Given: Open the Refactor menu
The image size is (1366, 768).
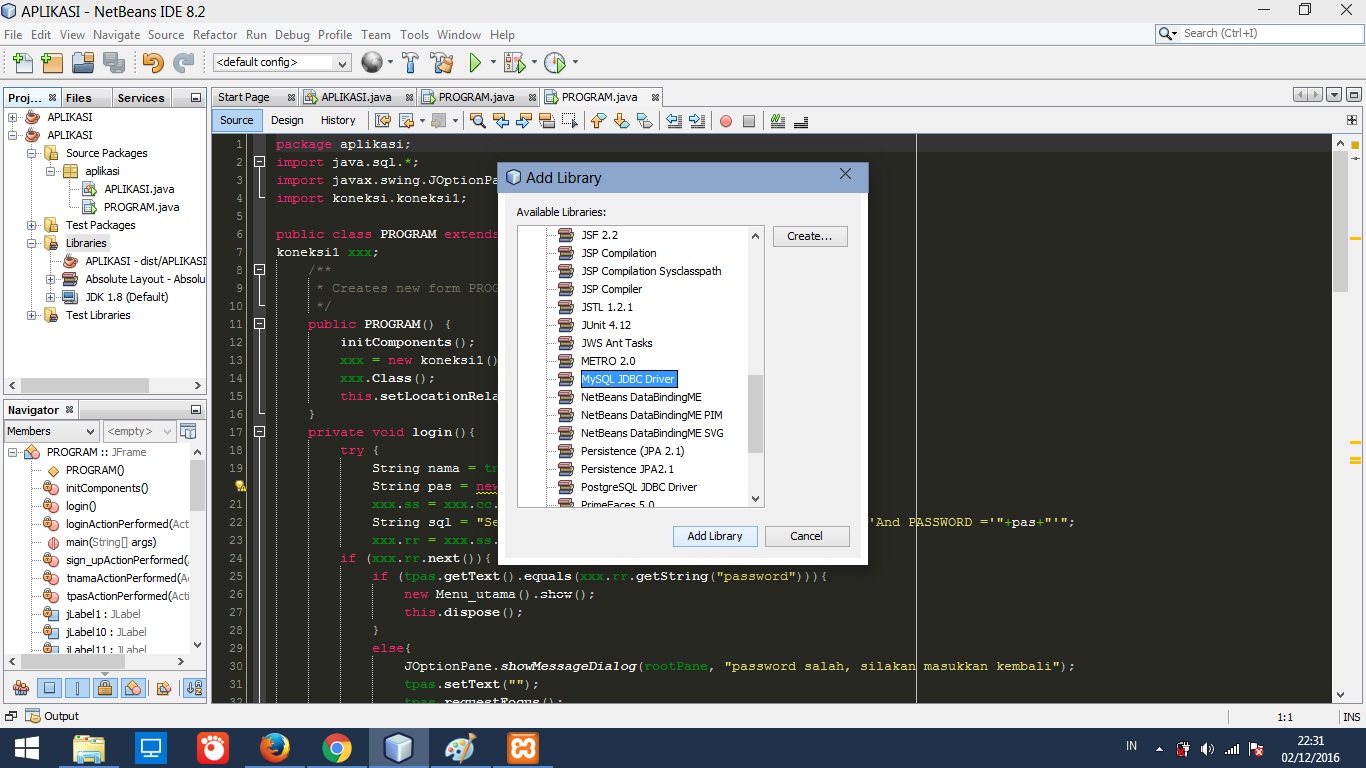Looking at the screenshot, I should (215, 34).
